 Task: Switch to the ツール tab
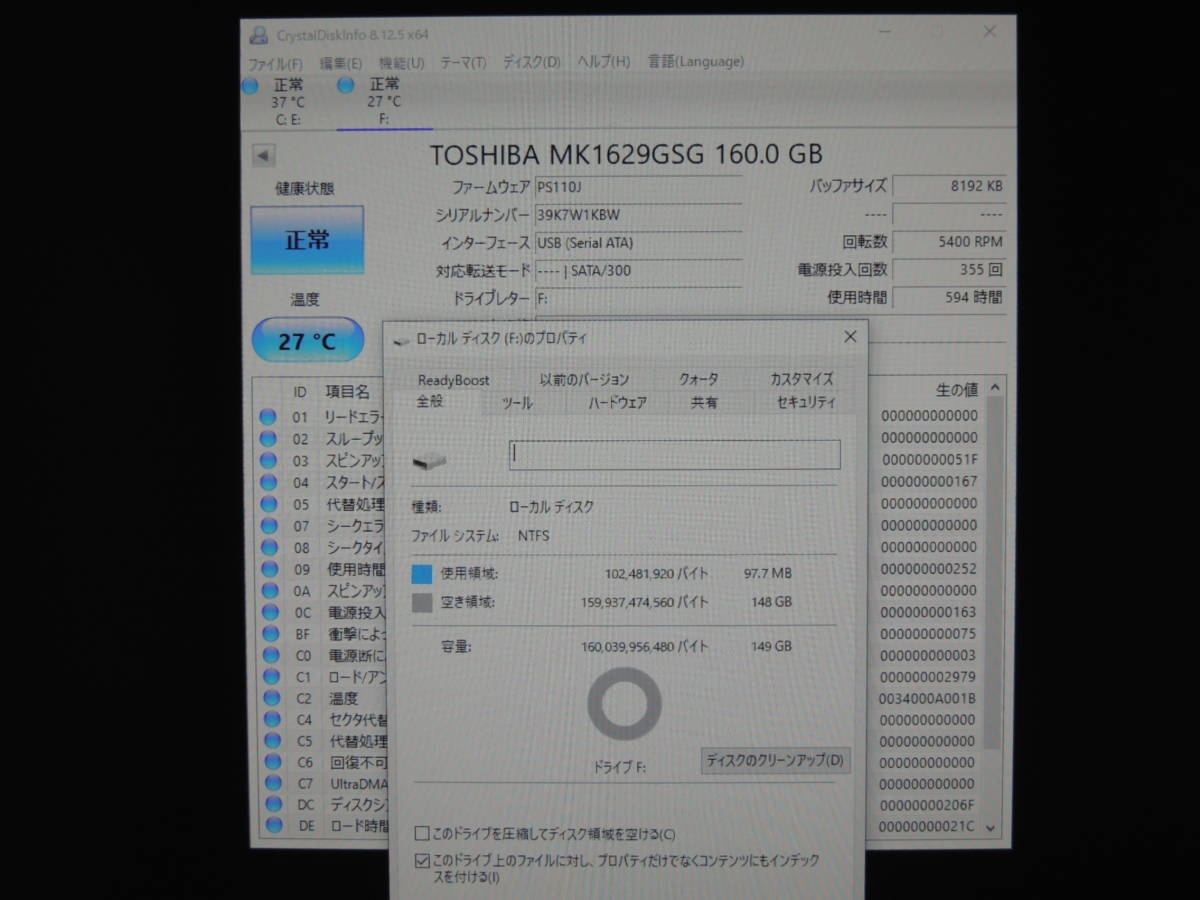click(516, 403)
